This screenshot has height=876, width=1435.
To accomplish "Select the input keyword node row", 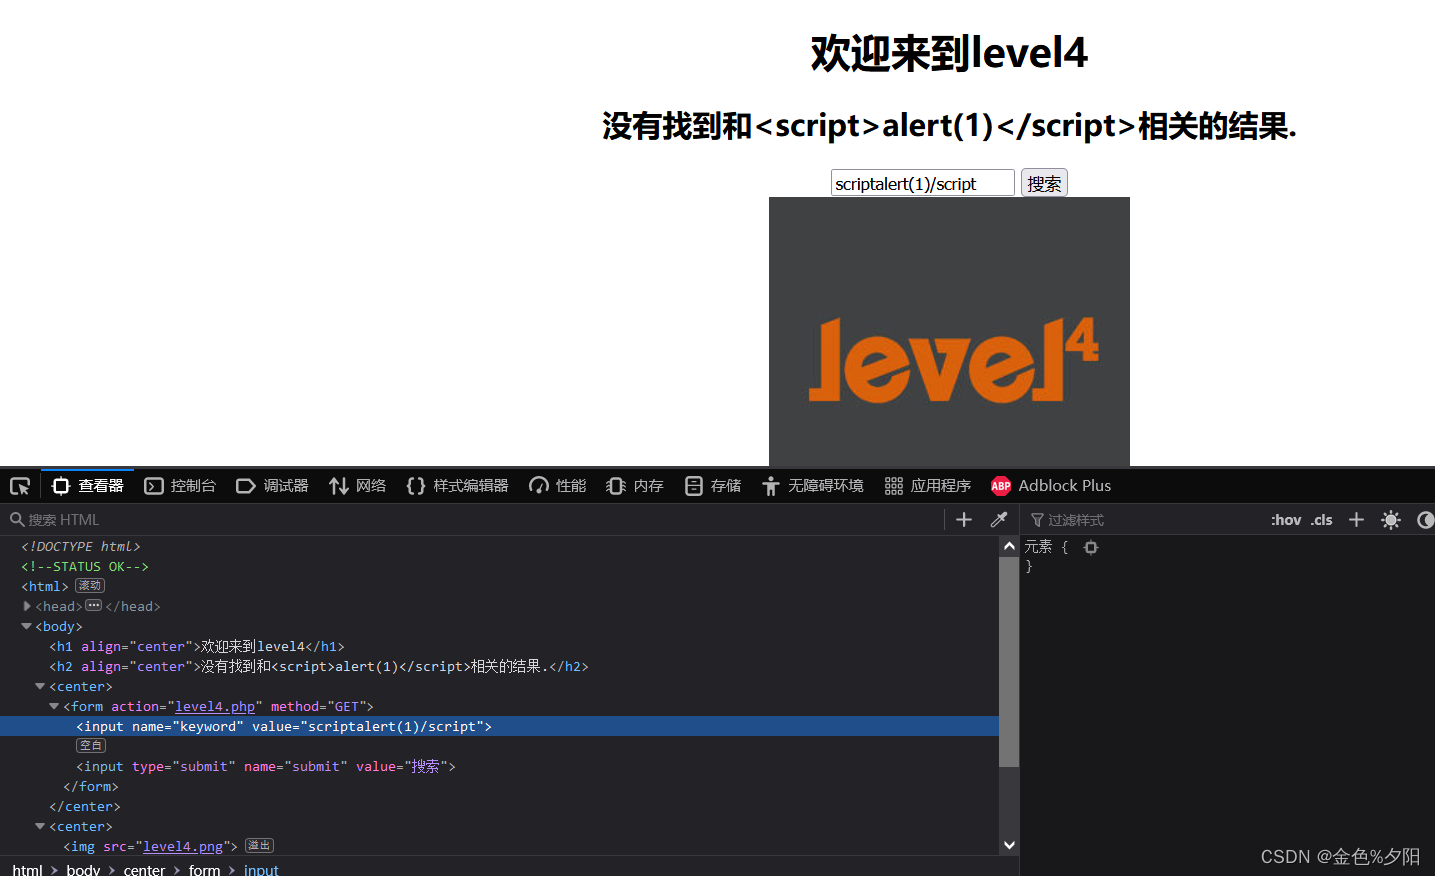I will click(499, 726).
